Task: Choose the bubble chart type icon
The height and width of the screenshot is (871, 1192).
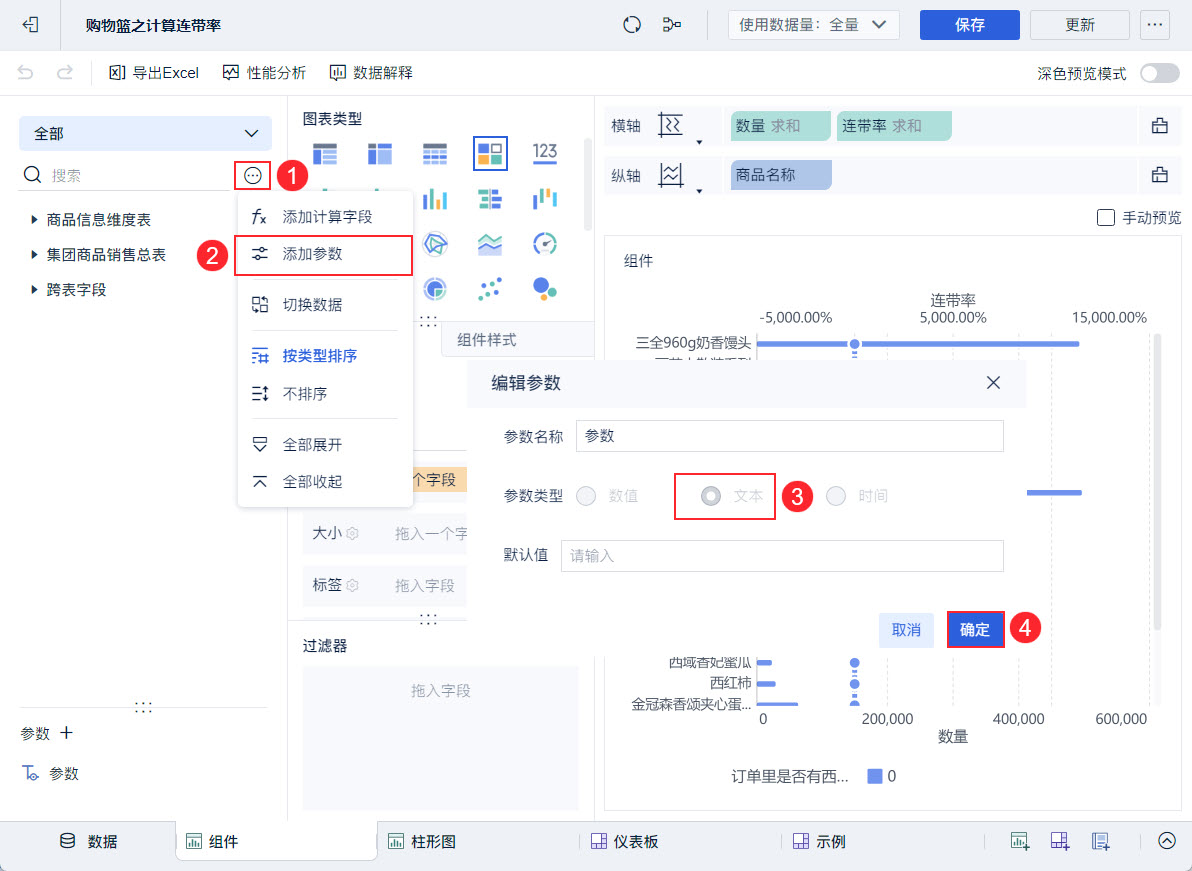Action: click(545, 289)
